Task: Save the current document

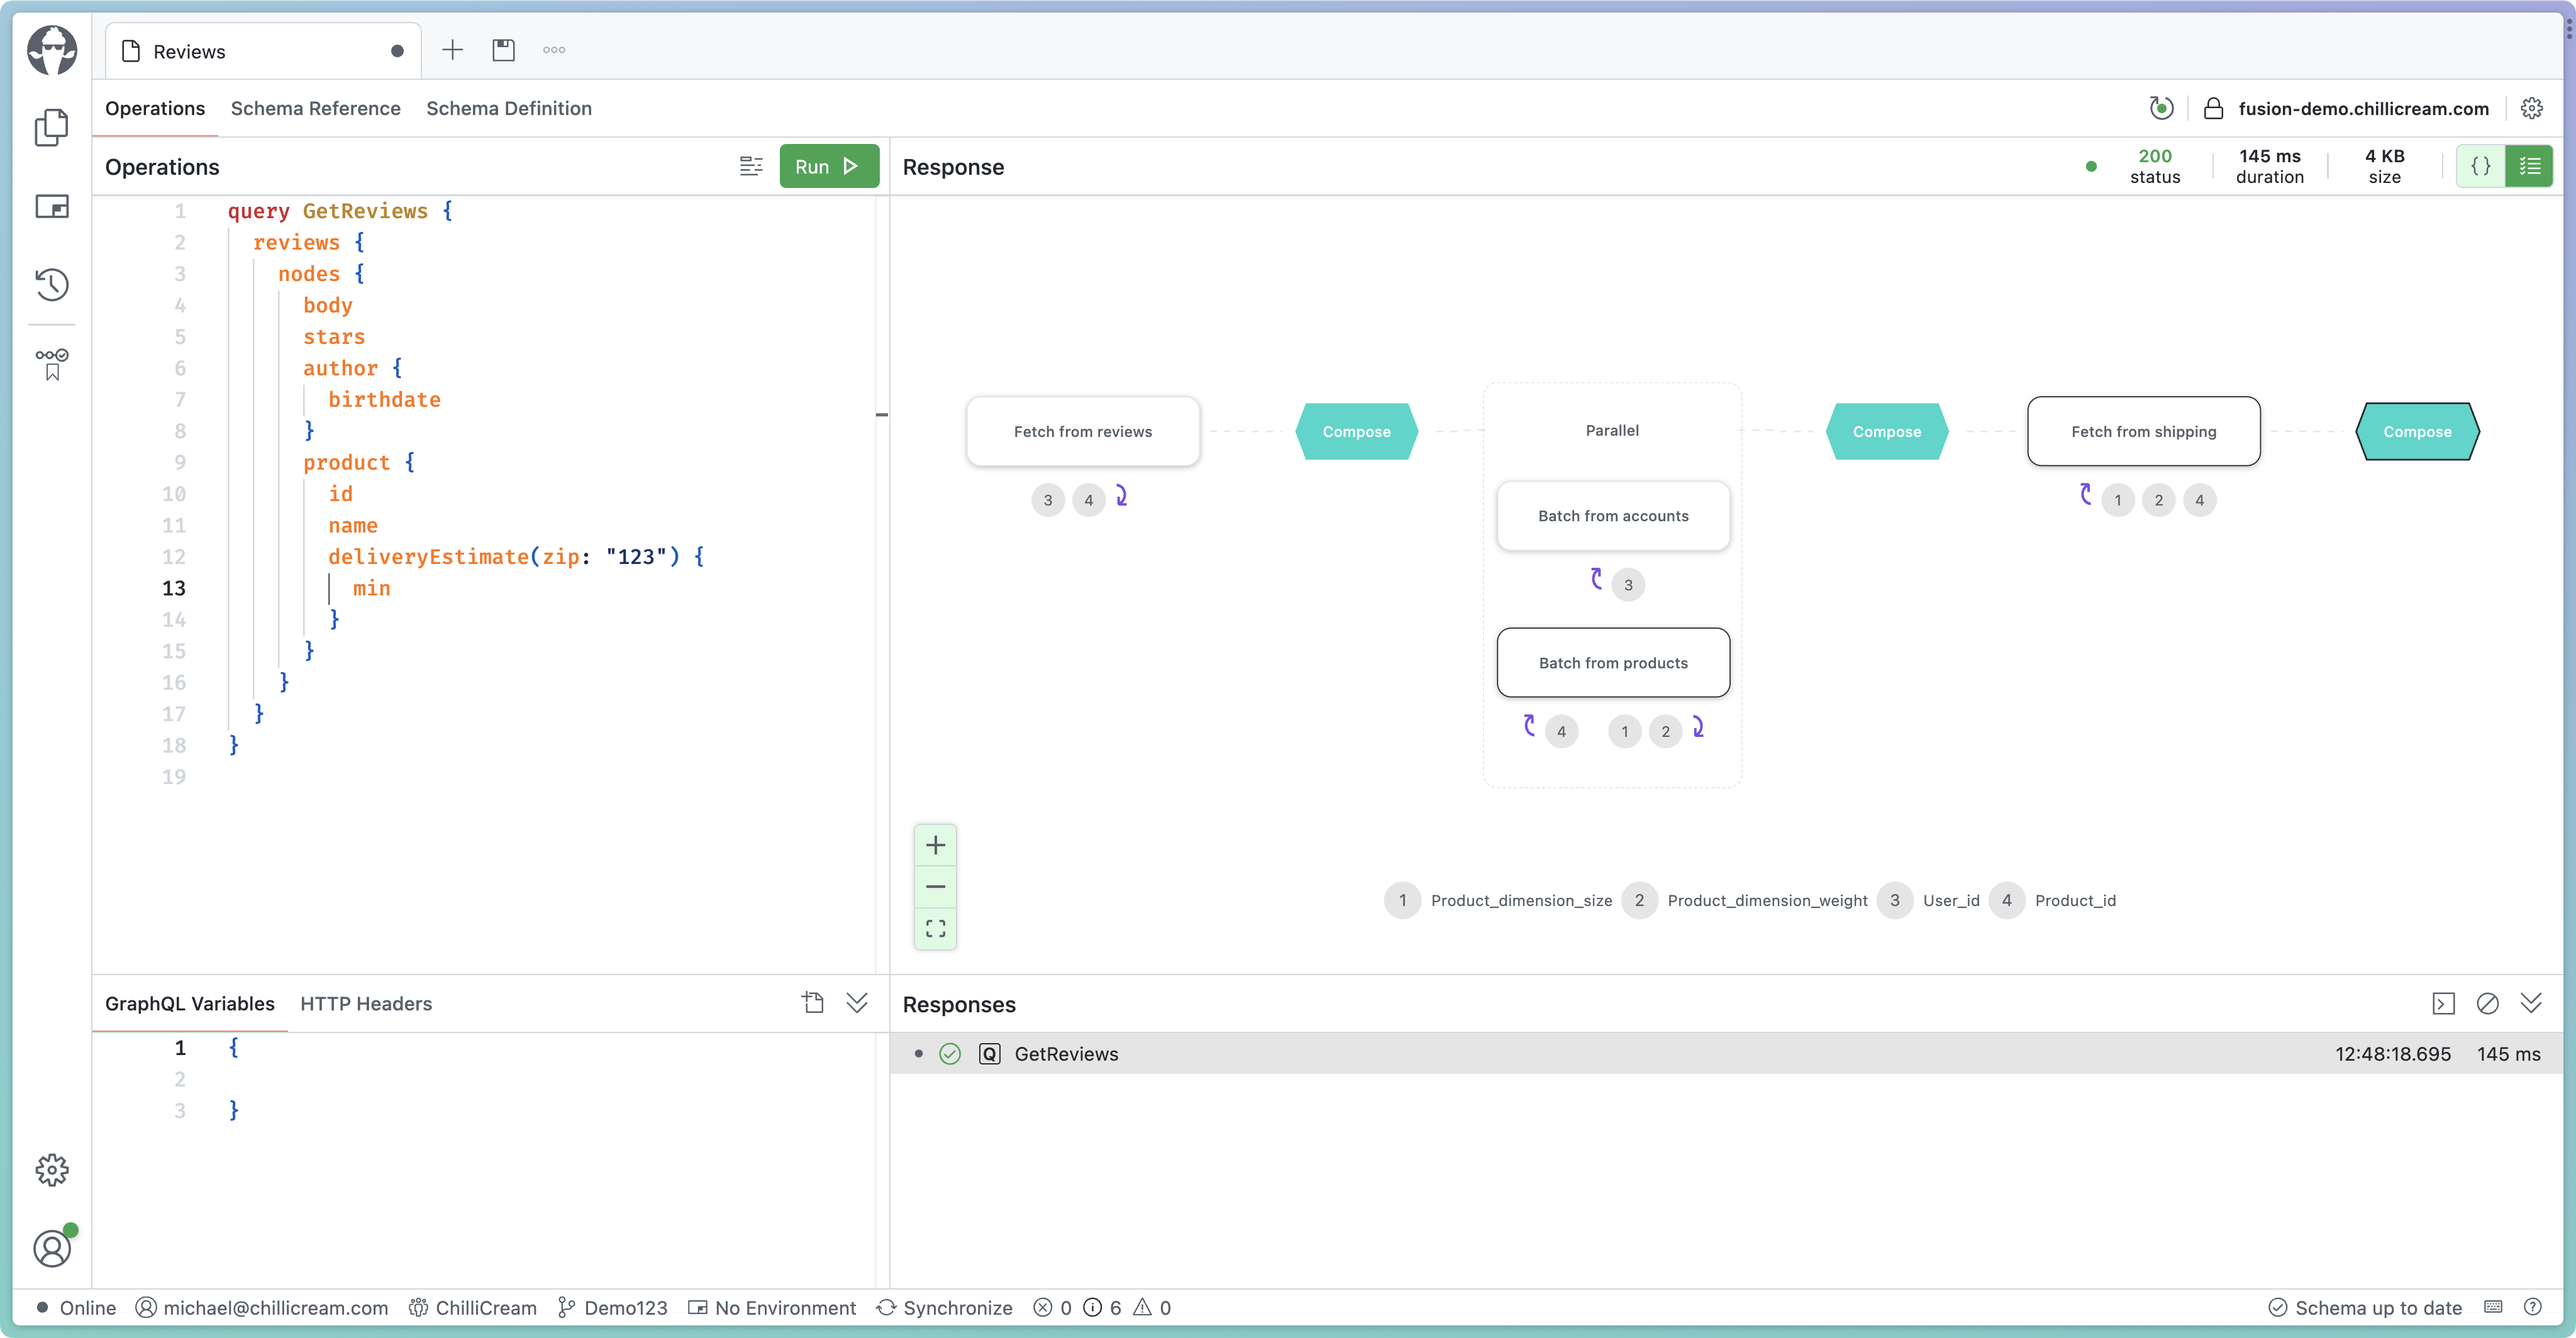Action: click(503, 50)
